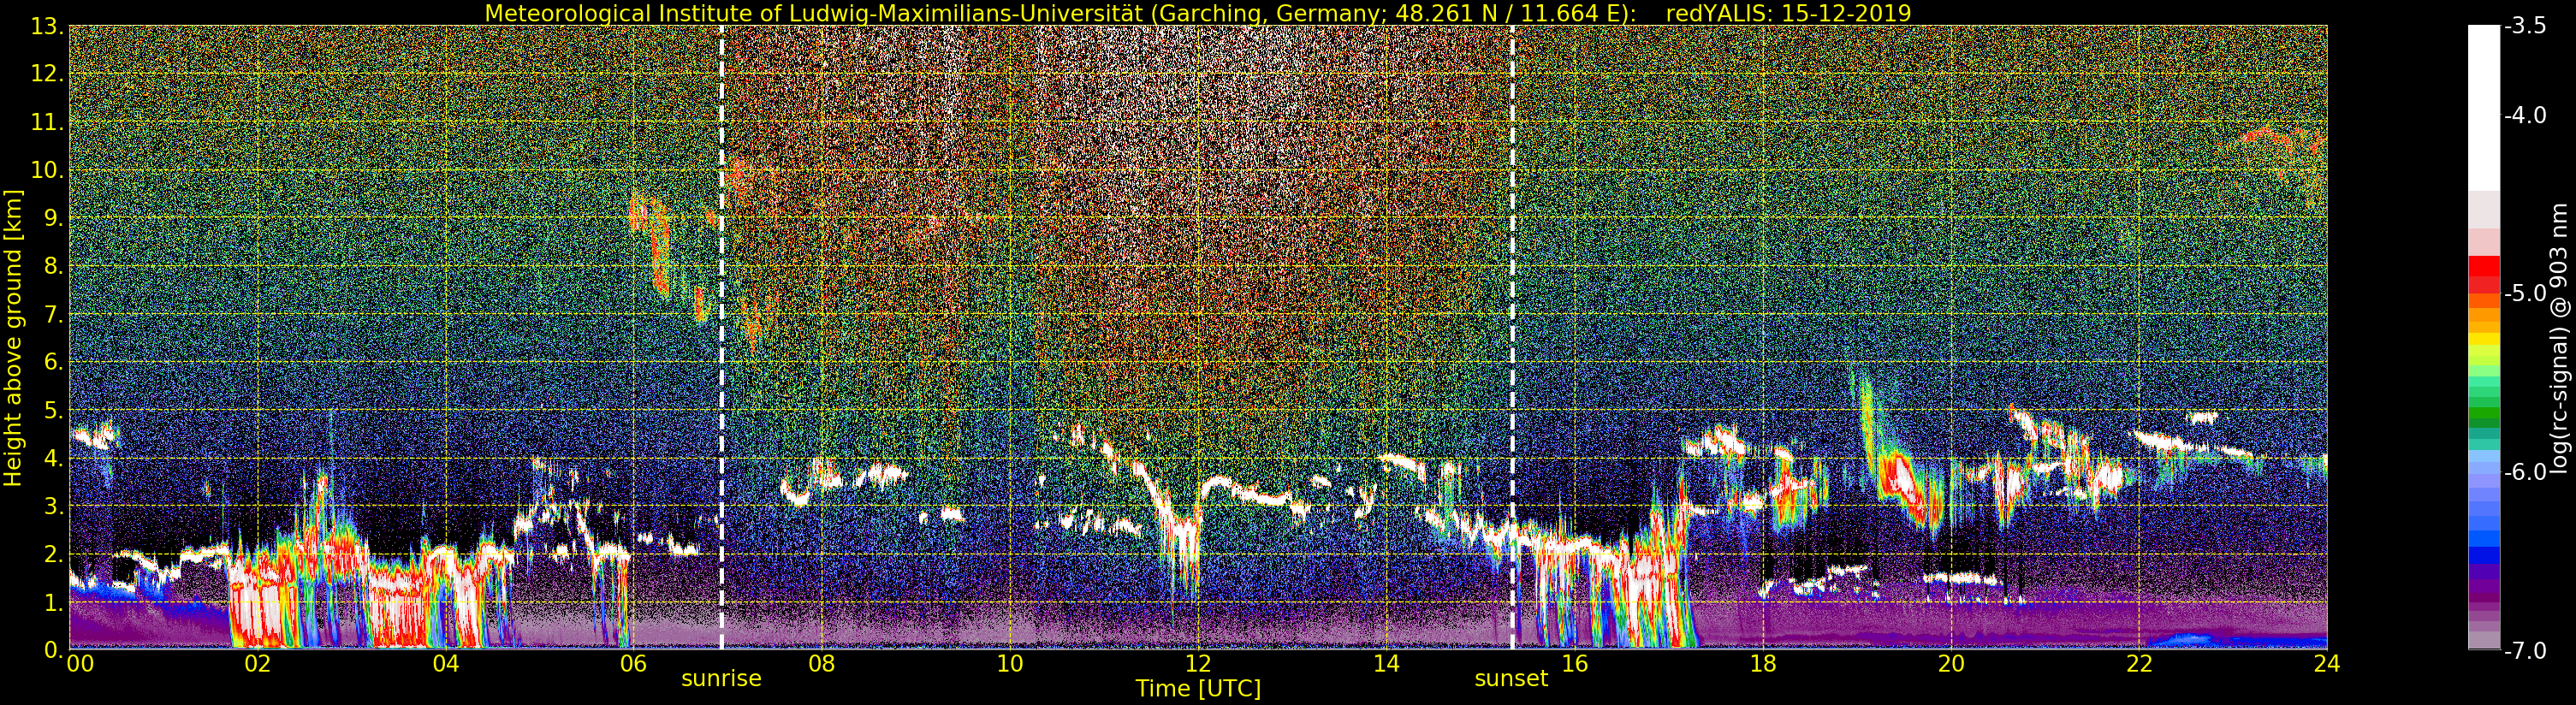Image resolution: width=2576 pixels, height=705 pixels.
Task: Click the '10.' height axis tick label
Action: [x=47, y=170]
